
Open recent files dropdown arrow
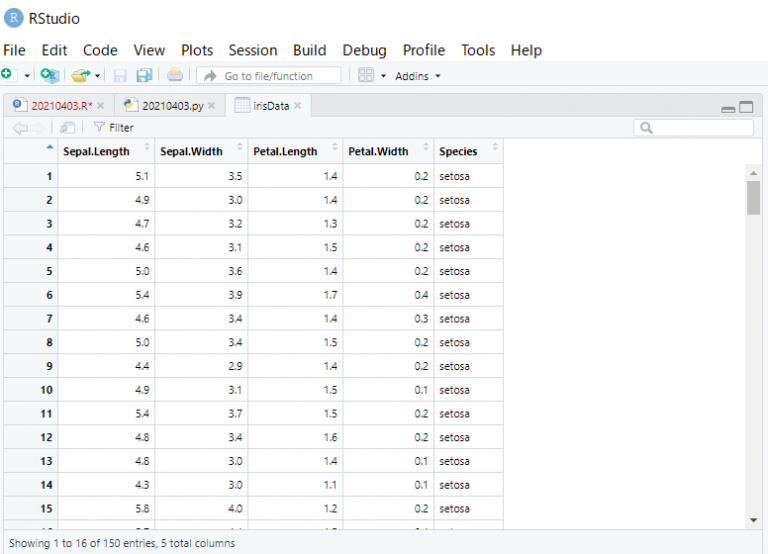(98, 76)
